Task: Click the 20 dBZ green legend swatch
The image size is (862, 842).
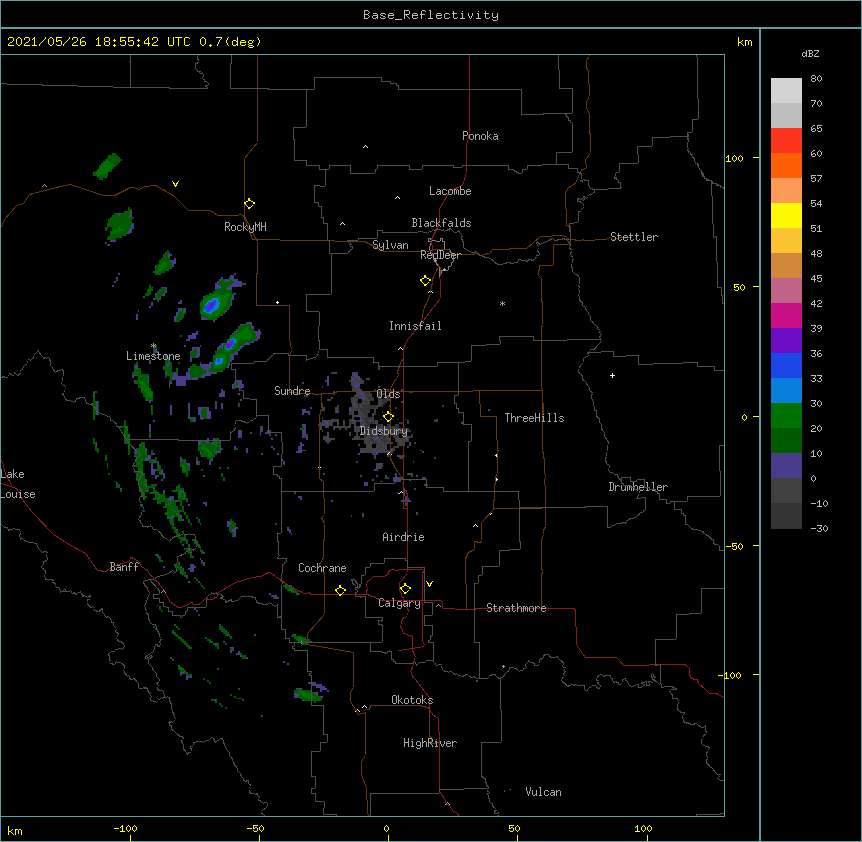Action: coord(786,416)
